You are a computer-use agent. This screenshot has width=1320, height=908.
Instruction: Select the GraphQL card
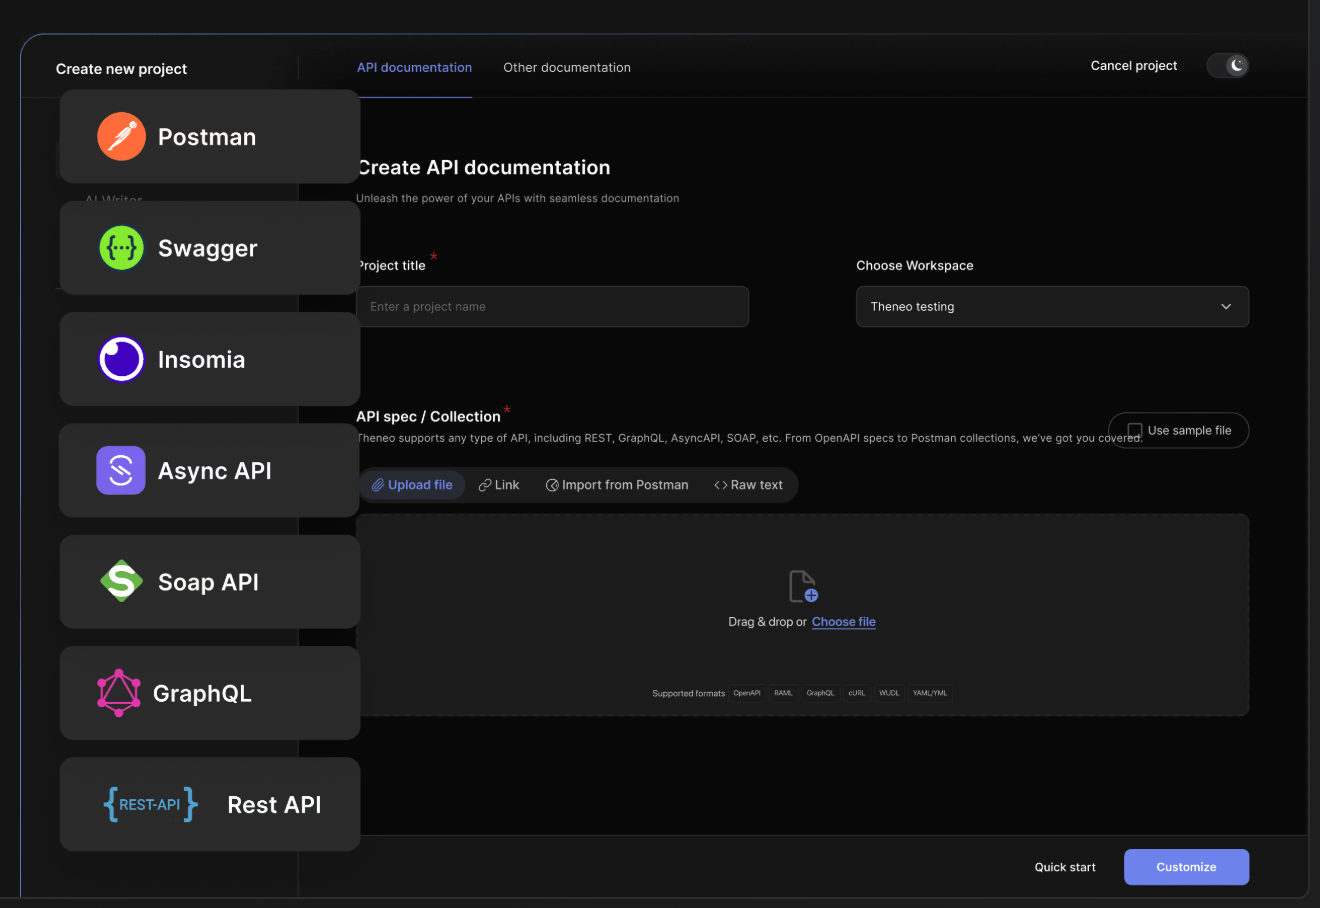point(210,693)
